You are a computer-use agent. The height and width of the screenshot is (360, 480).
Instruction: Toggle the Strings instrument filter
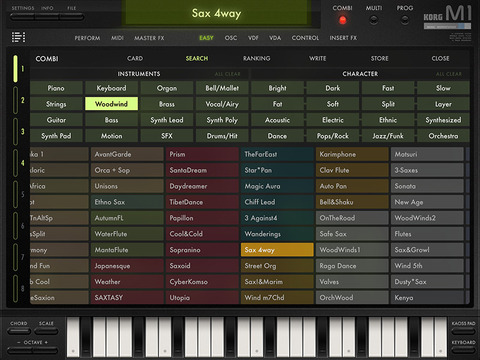[x=56, y=104]
